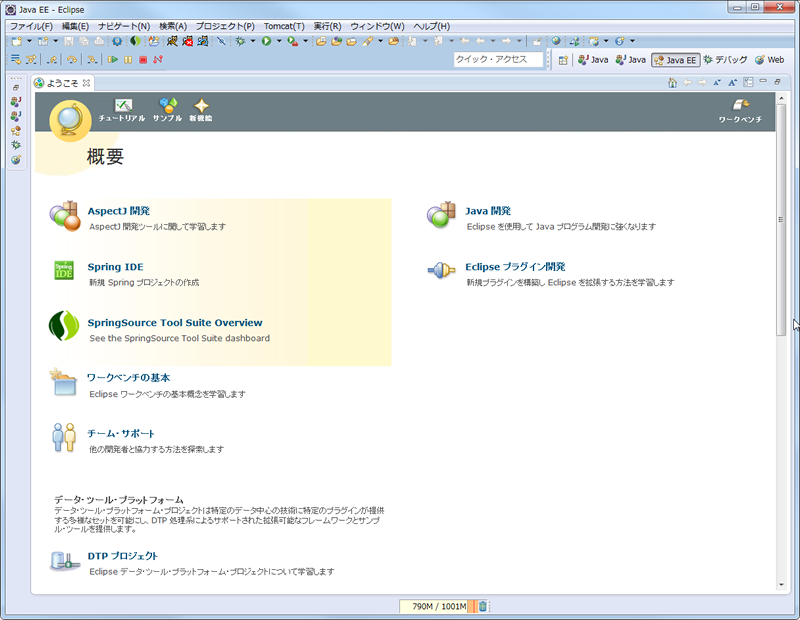
Task: Open the AspectJ 開発 link
Action: [118, 211]
